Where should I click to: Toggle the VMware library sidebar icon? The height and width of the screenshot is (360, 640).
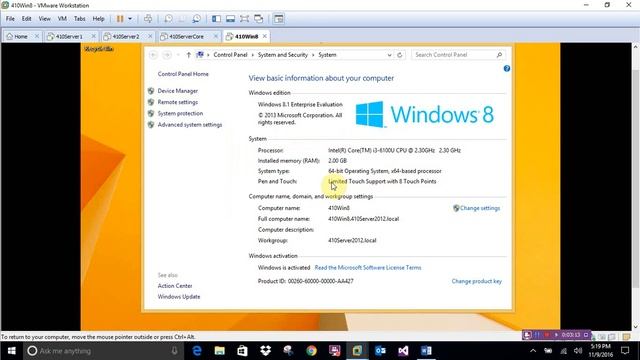(216, 19)
